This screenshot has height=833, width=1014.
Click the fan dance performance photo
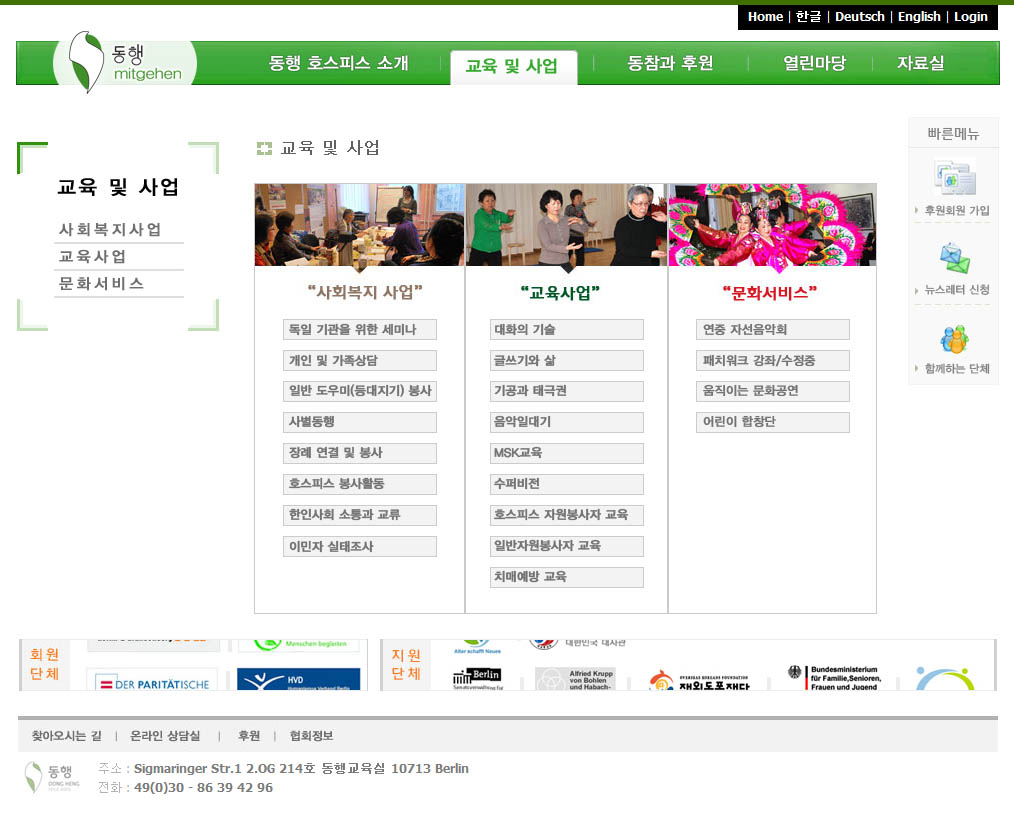coord(772,225)
